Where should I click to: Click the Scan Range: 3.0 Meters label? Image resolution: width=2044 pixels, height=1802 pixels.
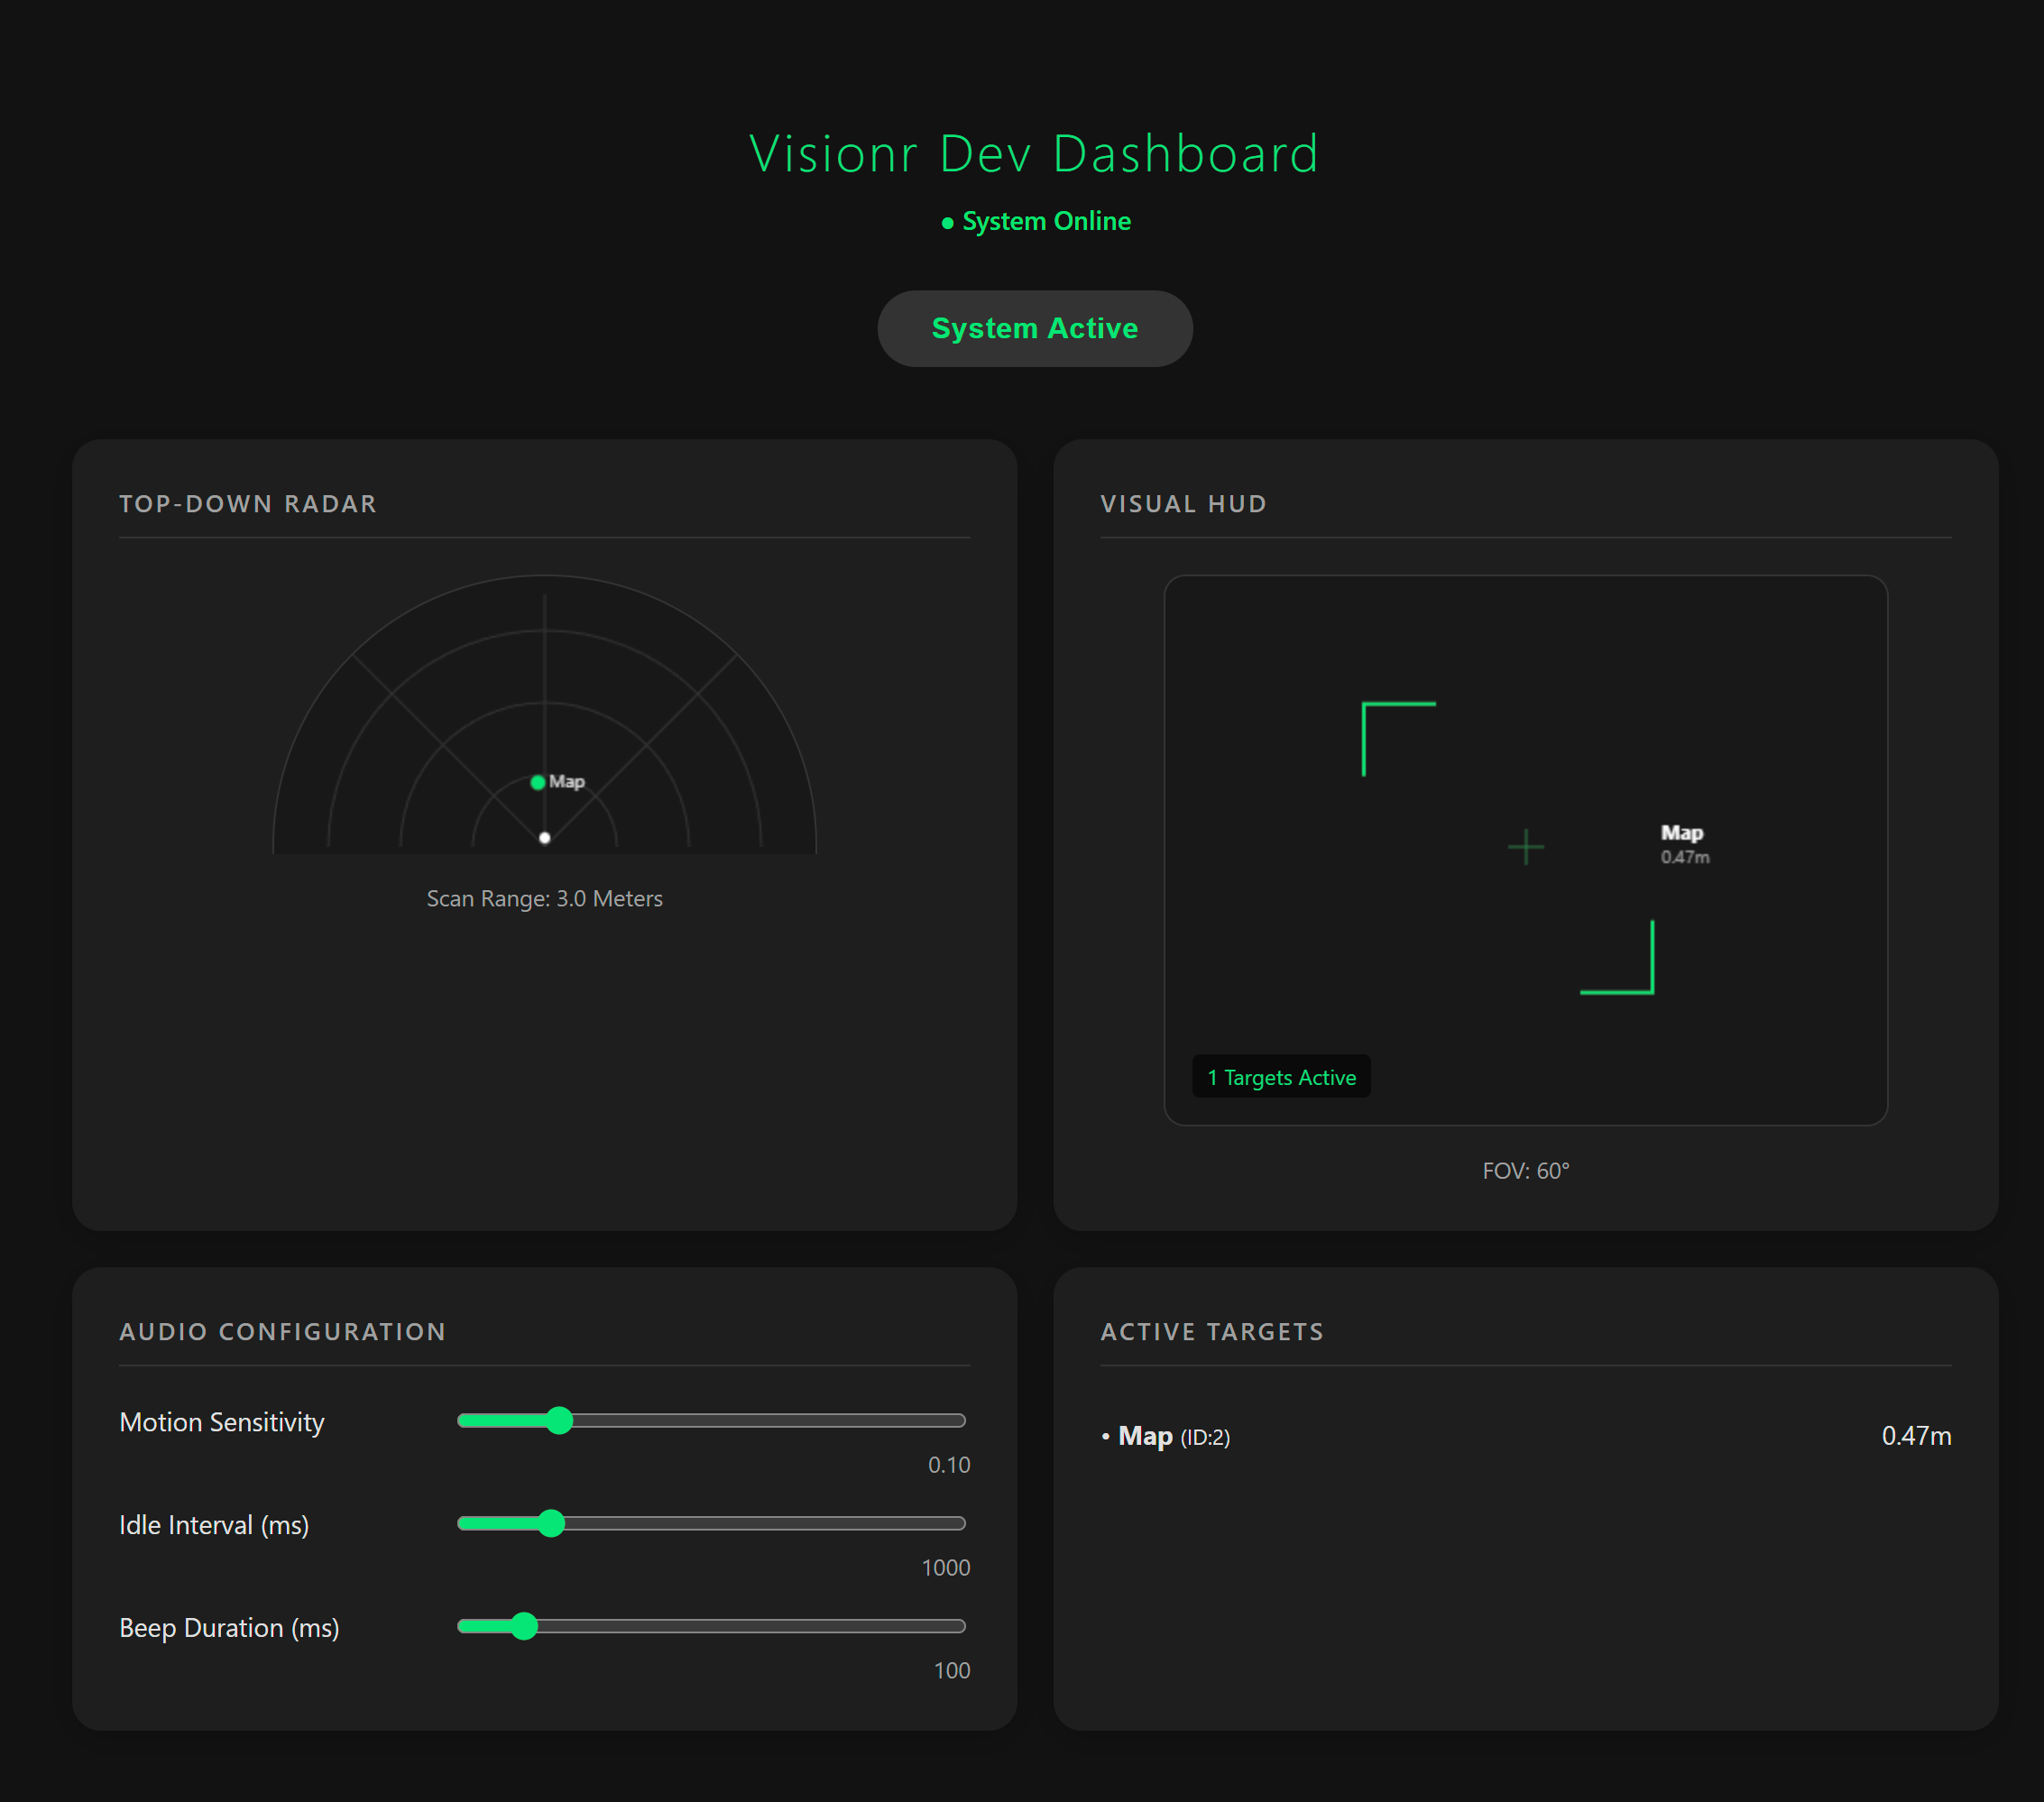click(x=544, y=898)
